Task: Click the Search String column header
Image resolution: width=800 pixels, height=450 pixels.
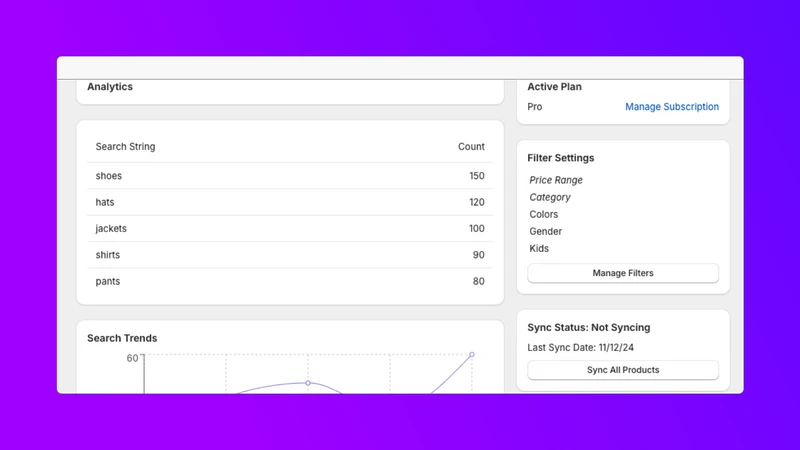Action: point(126,146)
